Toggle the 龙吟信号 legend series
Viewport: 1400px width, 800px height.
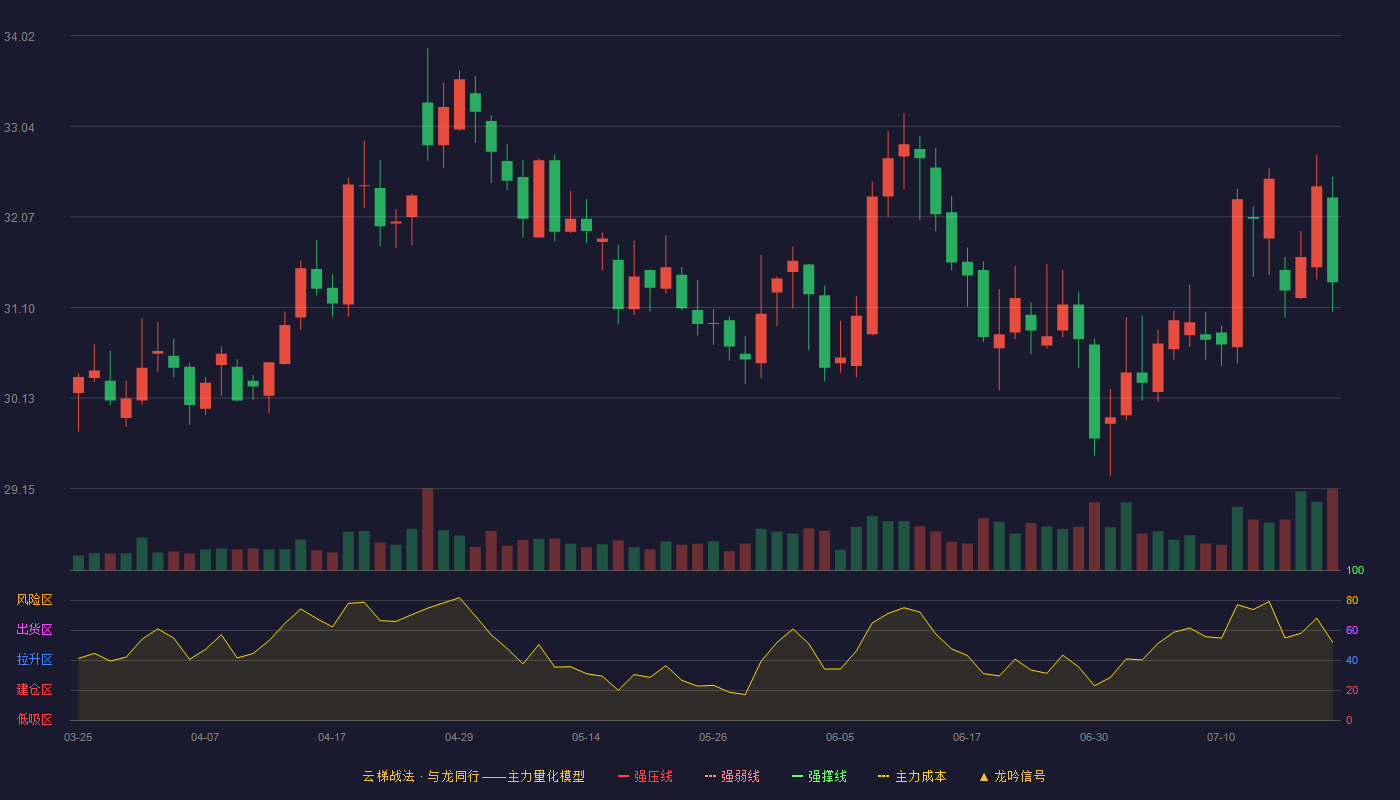pyautogui.click(x=1012, y=776)
